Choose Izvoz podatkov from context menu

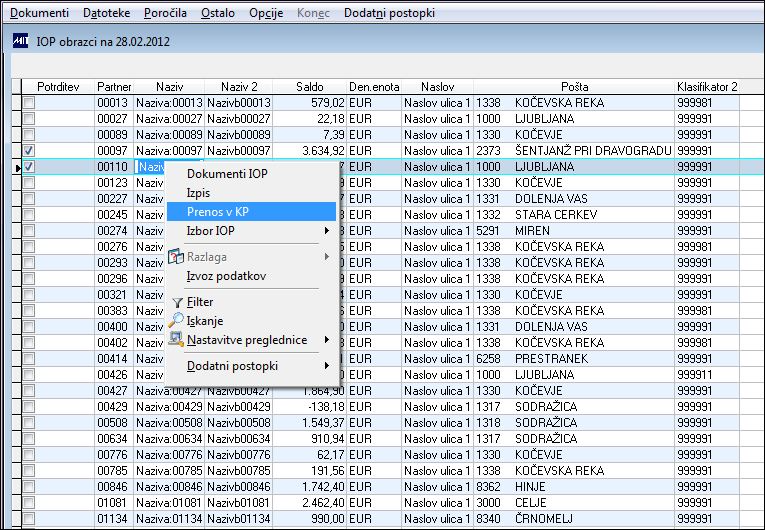[x=226, y=276]
